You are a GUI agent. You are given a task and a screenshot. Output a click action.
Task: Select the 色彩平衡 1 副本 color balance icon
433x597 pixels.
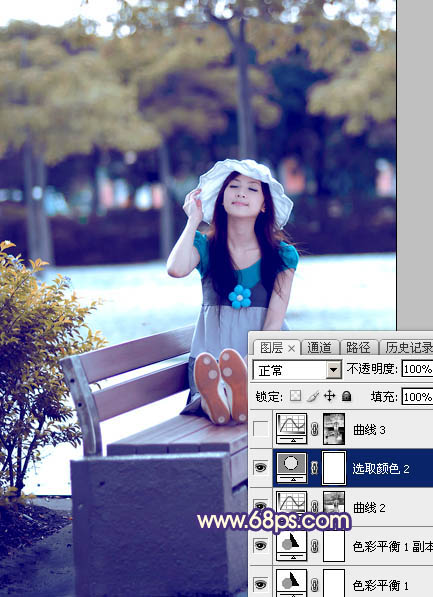click(291, 545)
